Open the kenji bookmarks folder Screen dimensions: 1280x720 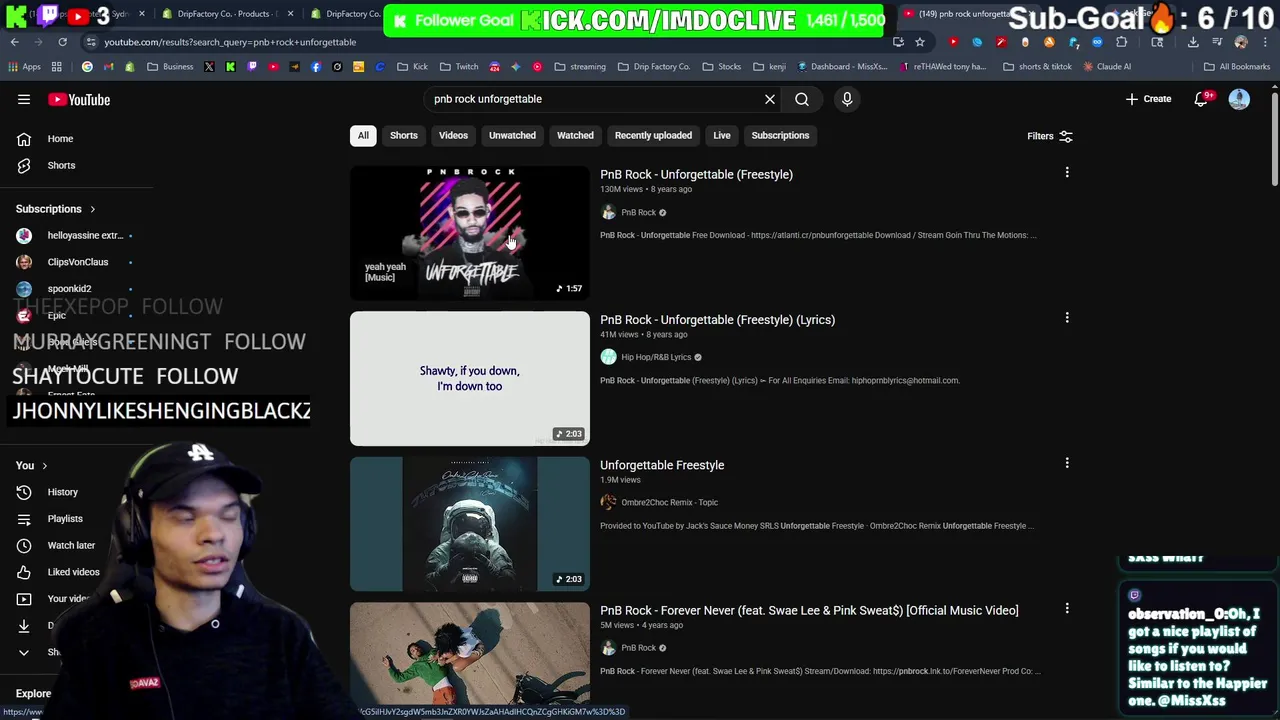pyautogui.click(x=769, y=67)
